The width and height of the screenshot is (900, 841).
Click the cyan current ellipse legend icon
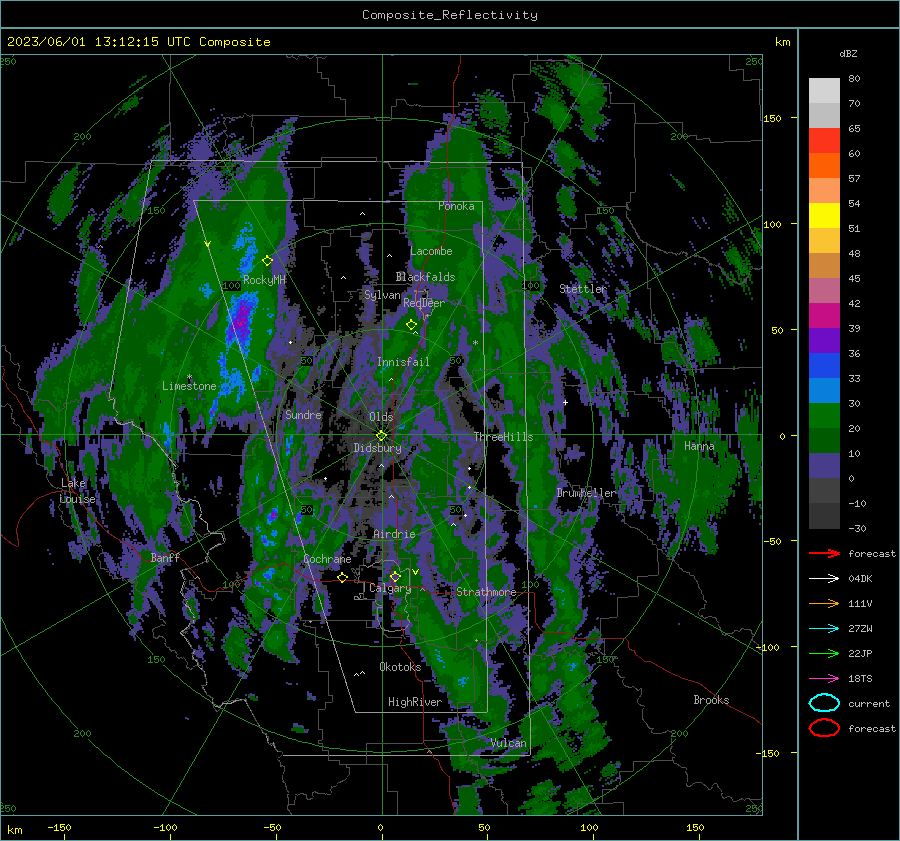click(824, 703)
